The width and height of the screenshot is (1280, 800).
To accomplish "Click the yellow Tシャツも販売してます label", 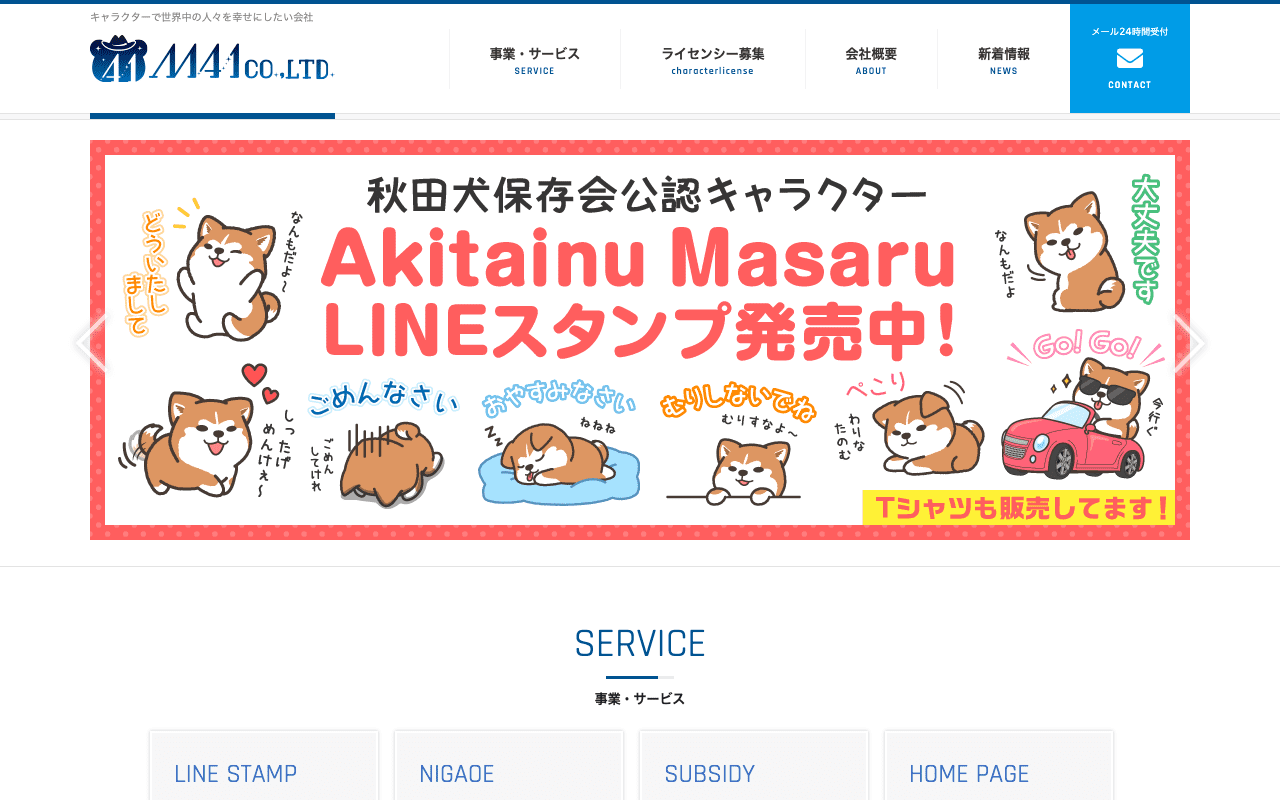I will [x=1018, y=507].
